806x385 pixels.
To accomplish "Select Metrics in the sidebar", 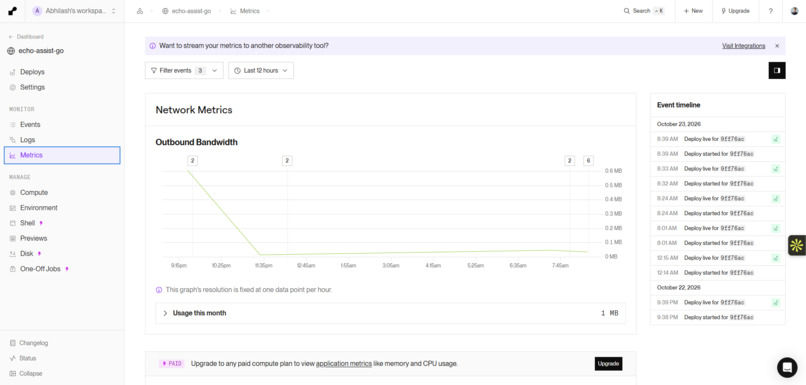I will point(62,155).
